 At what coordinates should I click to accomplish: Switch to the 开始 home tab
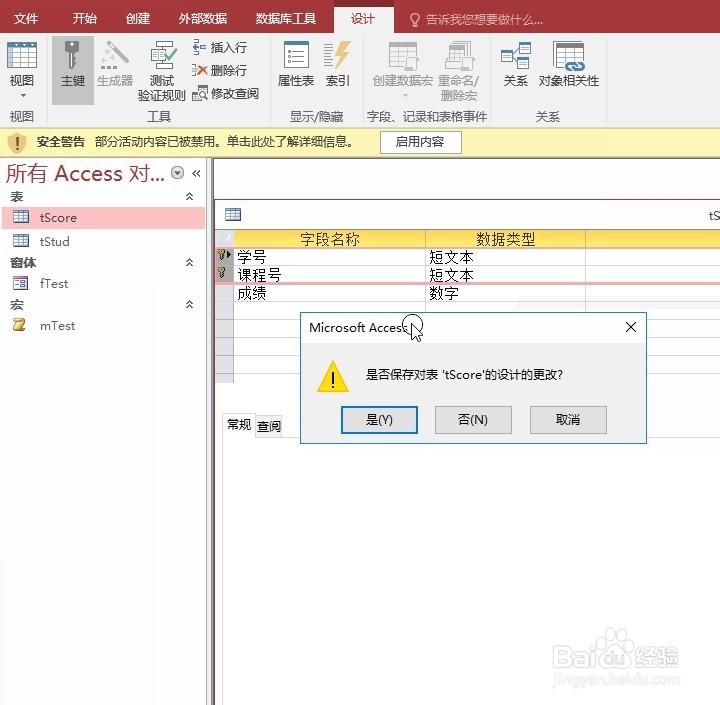(x=84, y=19)
